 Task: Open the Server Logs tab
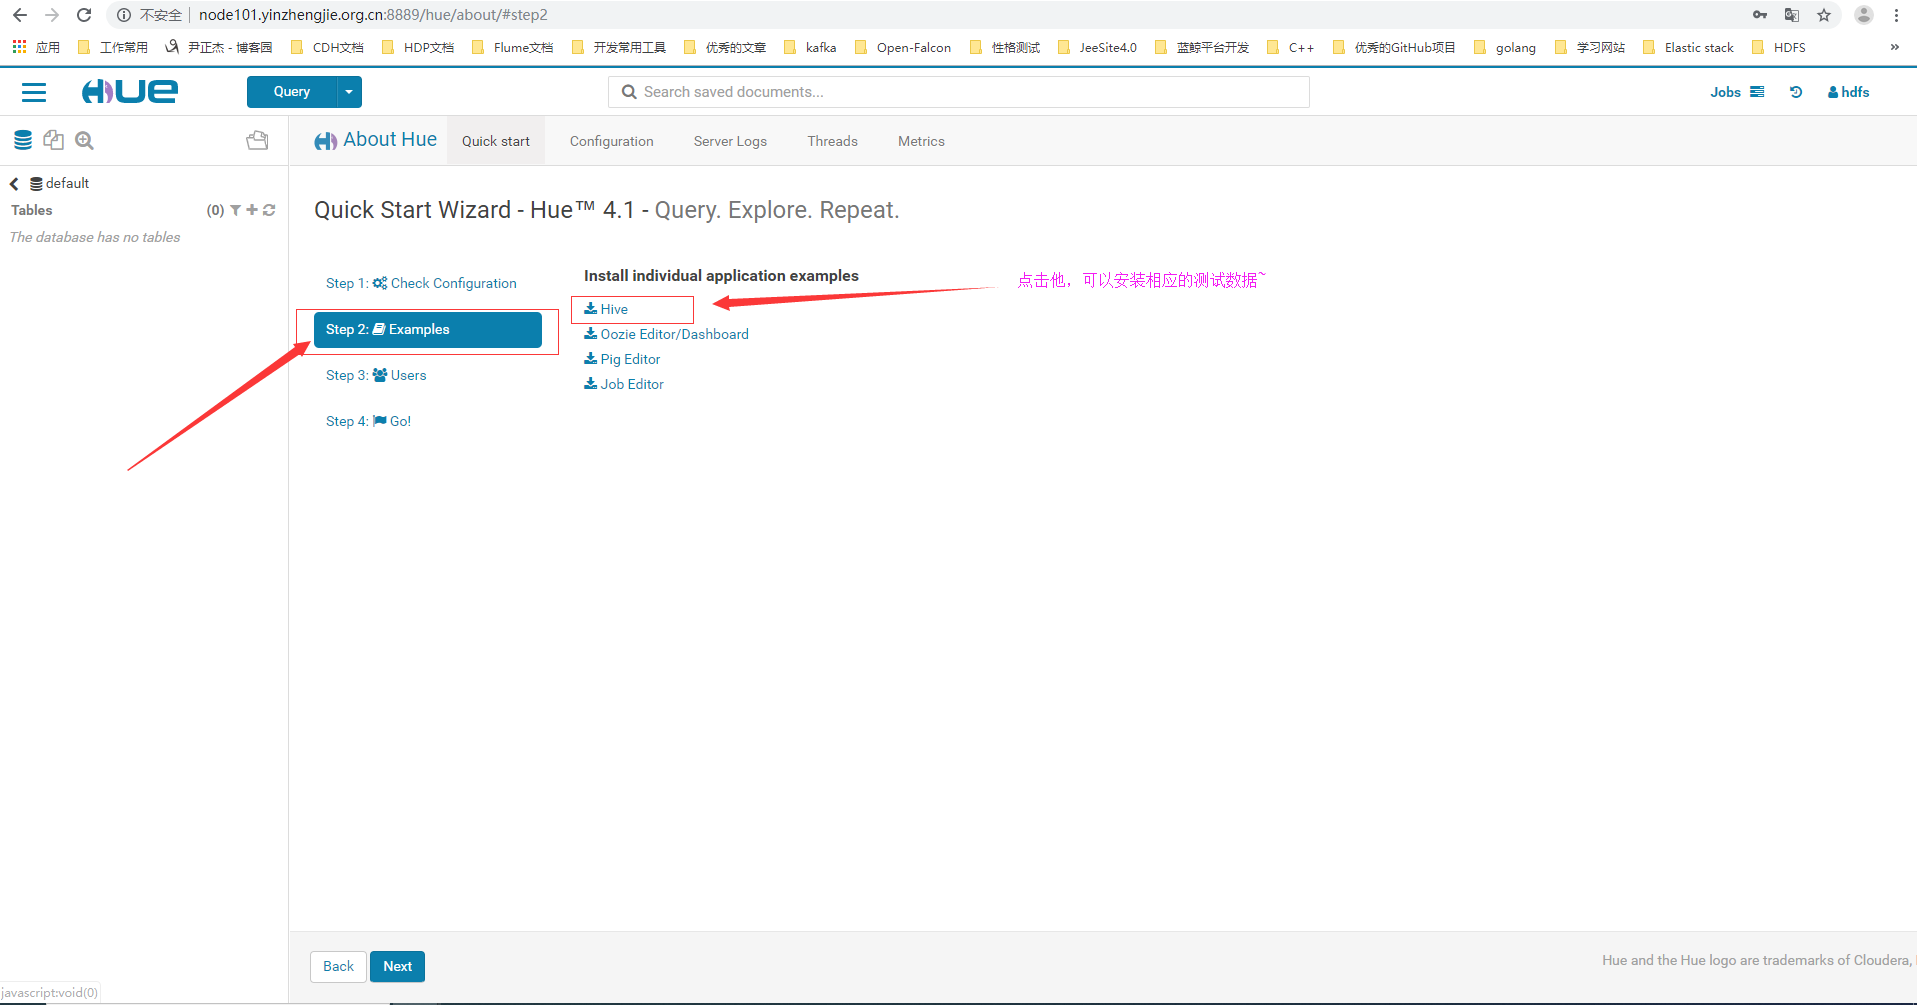pos(729,140)
